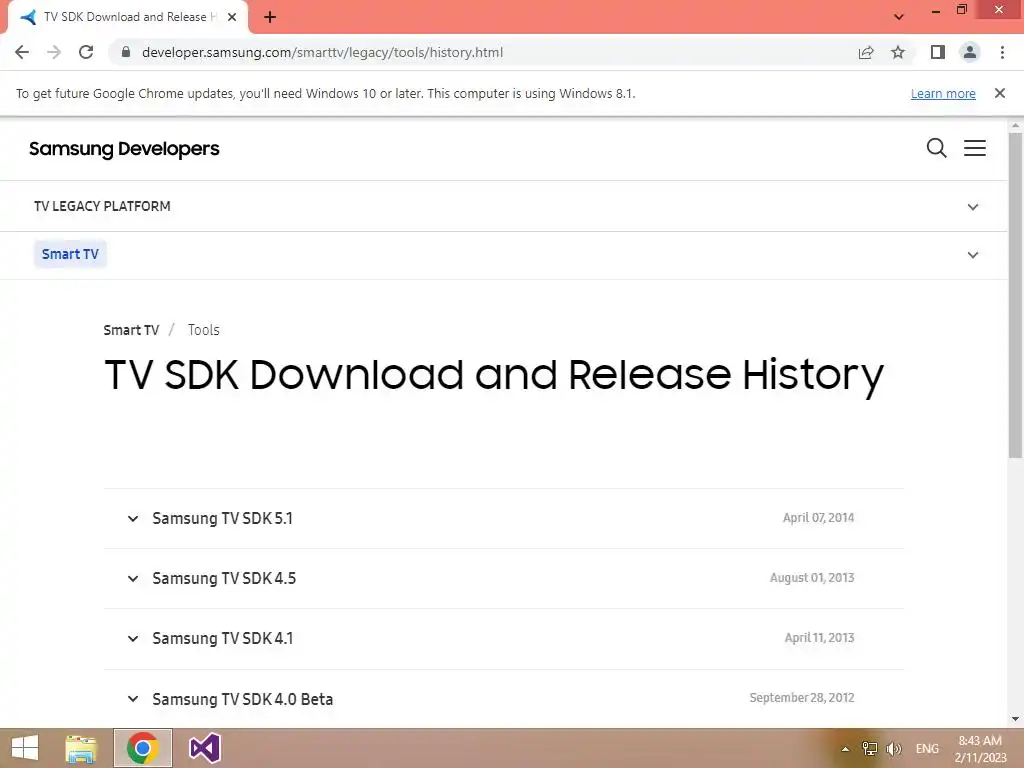Click the scrollbar down arrow
Image resolution: width=1024 pixels, height=768 pixels.
coord(1015,719)
